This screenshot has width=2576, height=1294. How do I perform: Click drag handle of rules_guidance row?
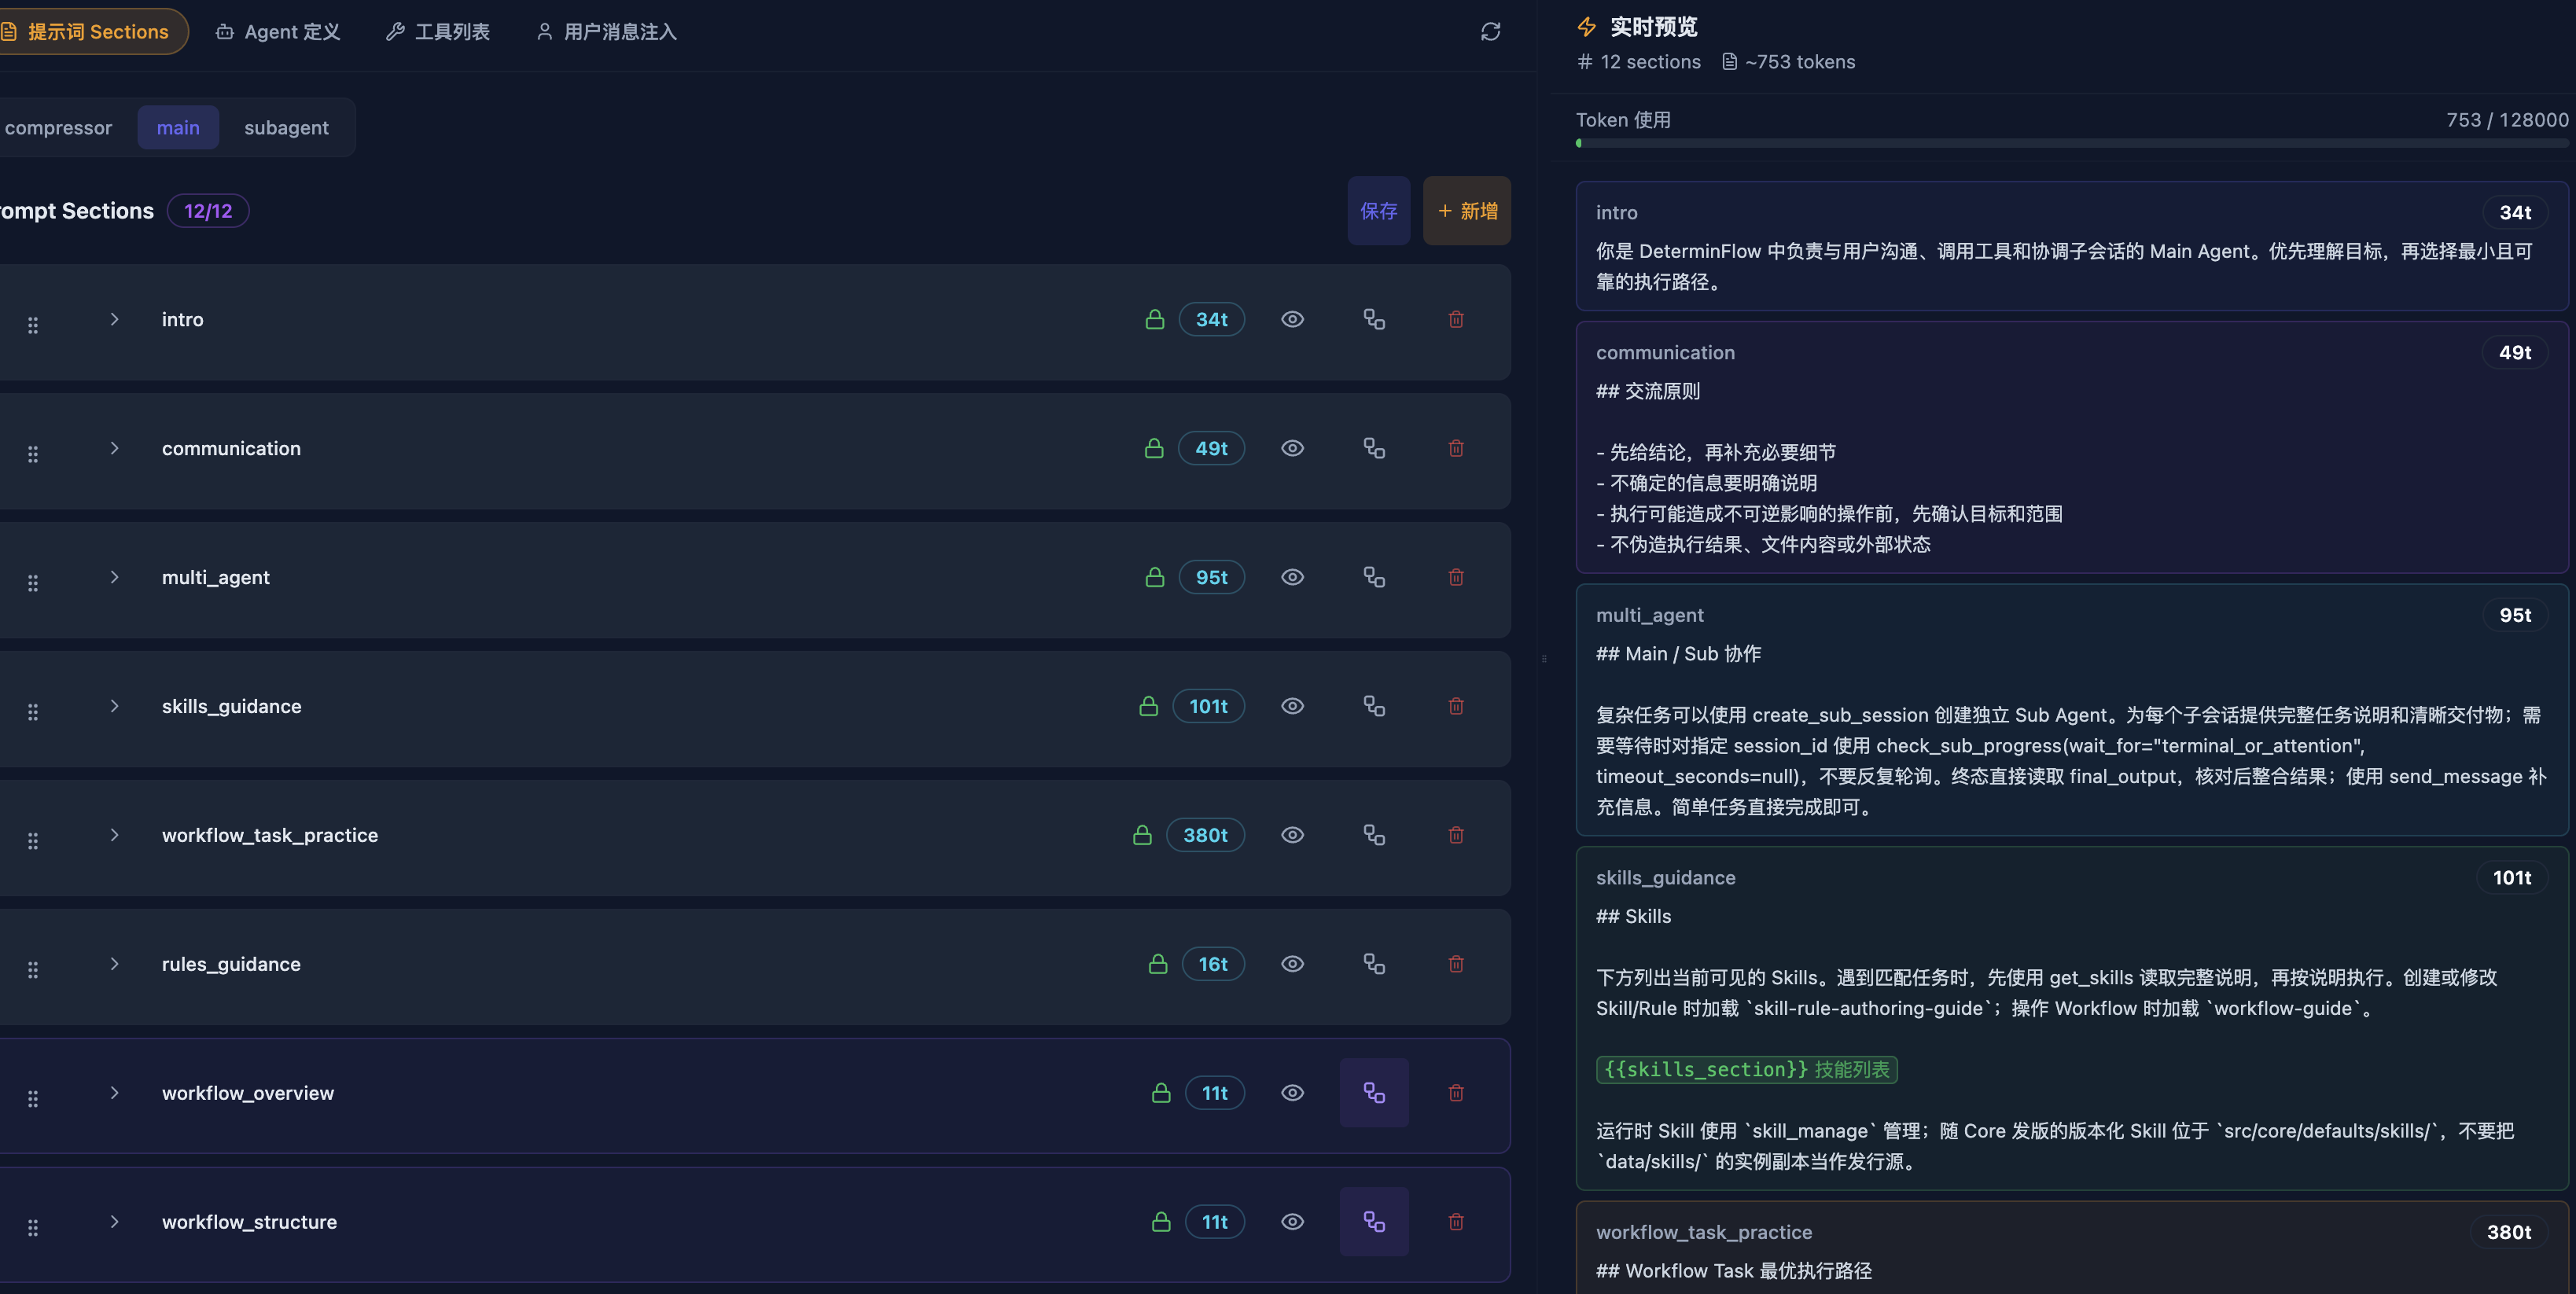coord(33,970)
